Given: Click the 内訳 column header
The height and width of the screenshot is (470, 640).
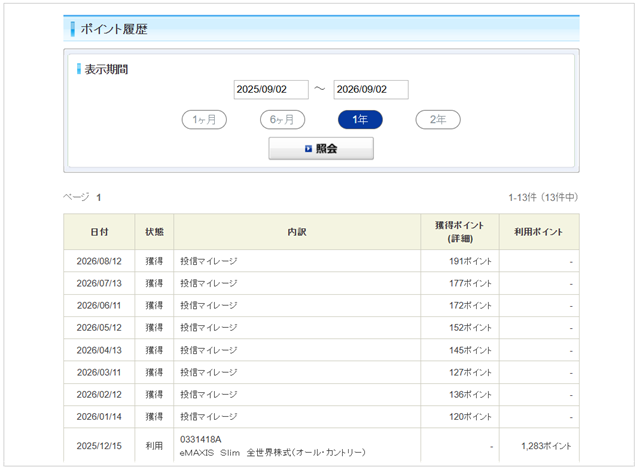Looking at the screenshot, I should point(297,232).
